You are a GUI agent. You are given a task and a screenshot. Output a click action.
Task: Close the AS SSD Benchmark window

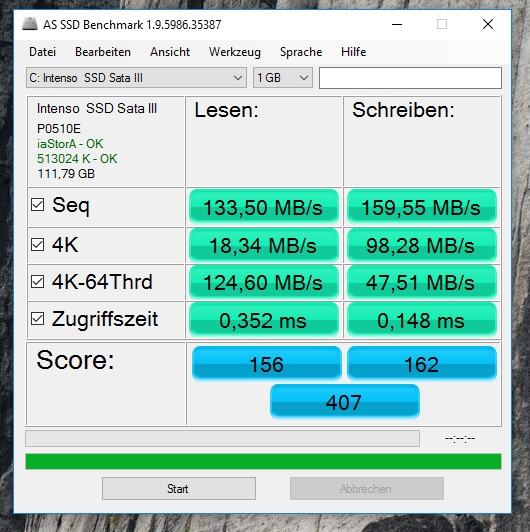point(488,24)
